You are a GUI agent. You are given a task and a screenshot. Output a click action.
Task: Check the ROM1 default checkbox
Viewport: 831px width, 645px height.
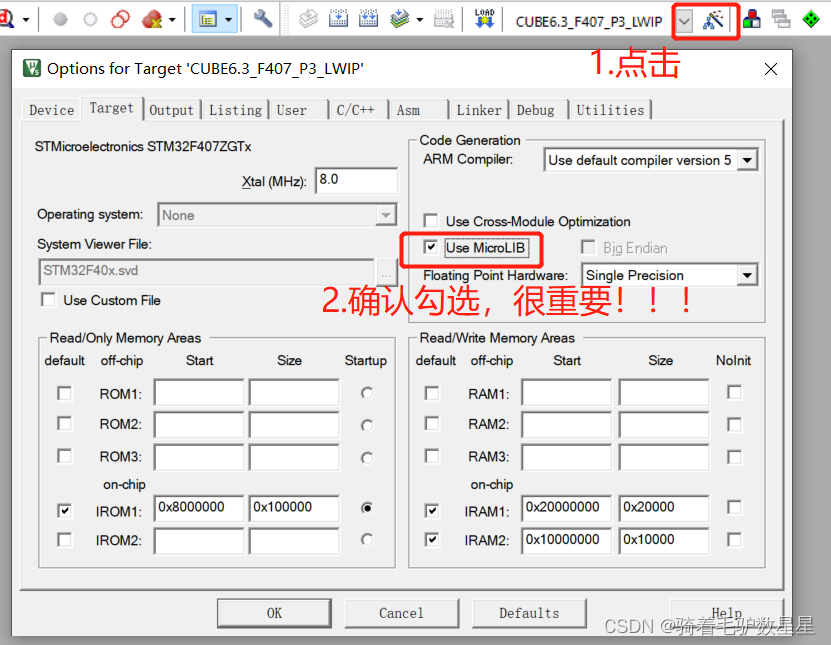pyautogui.click(x=65, y=394)
